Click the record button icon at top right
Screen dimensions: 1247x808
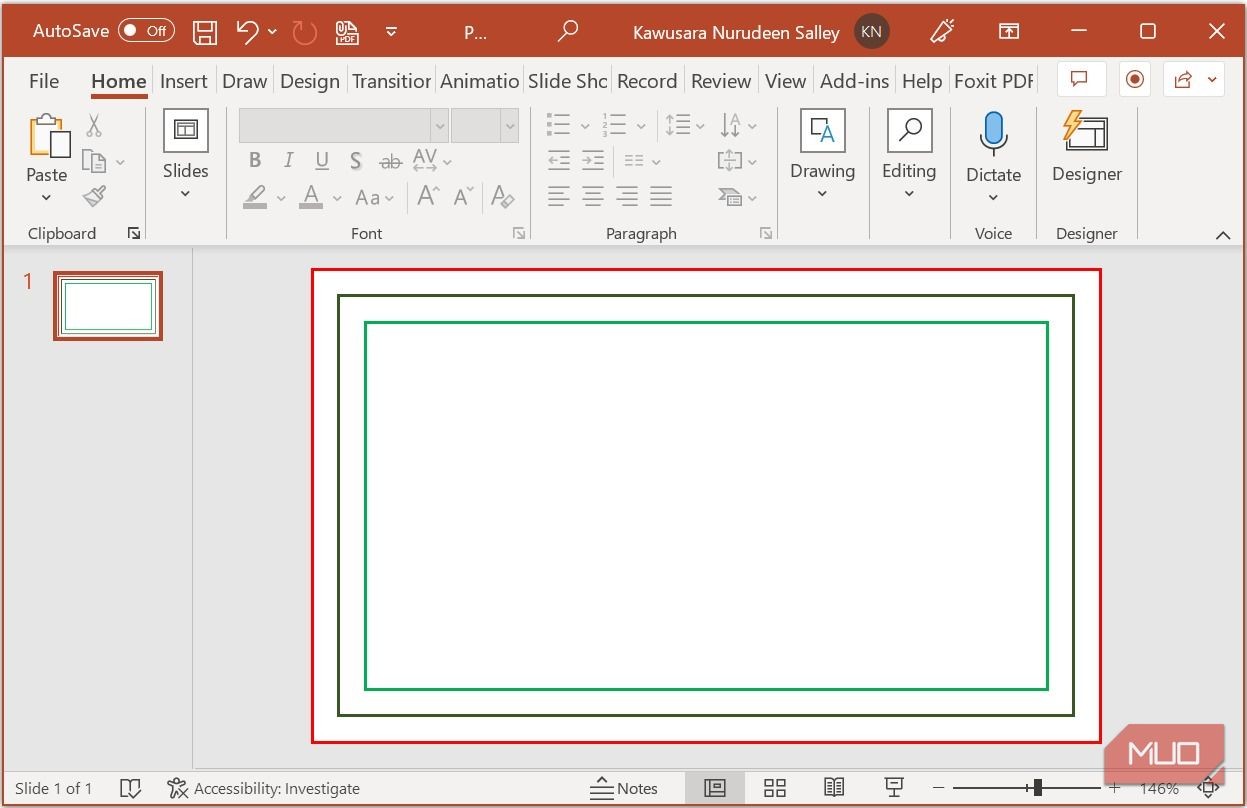point(1135,79)
